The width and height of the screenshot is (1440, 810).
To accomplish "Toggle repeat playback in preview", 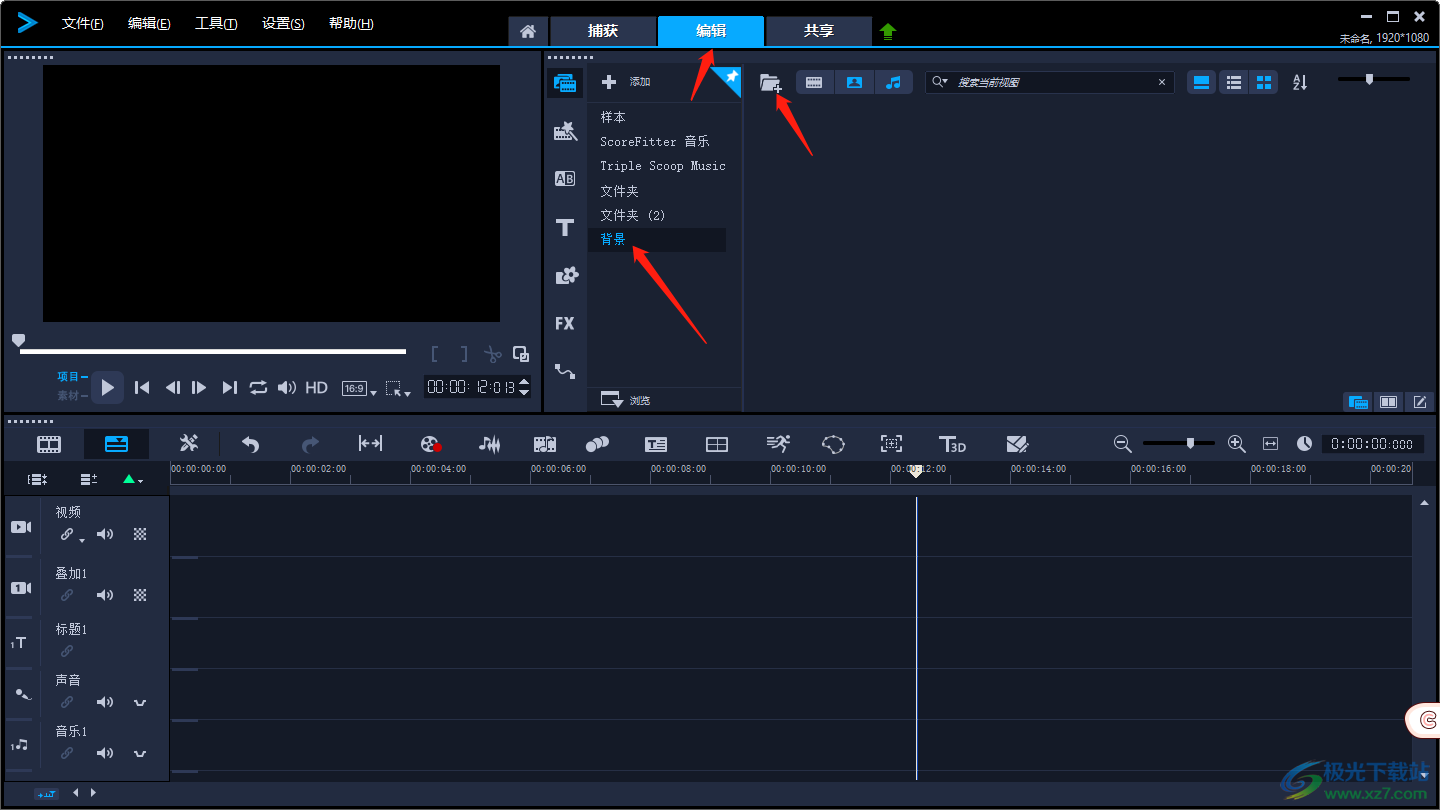I will click(258, 387).
